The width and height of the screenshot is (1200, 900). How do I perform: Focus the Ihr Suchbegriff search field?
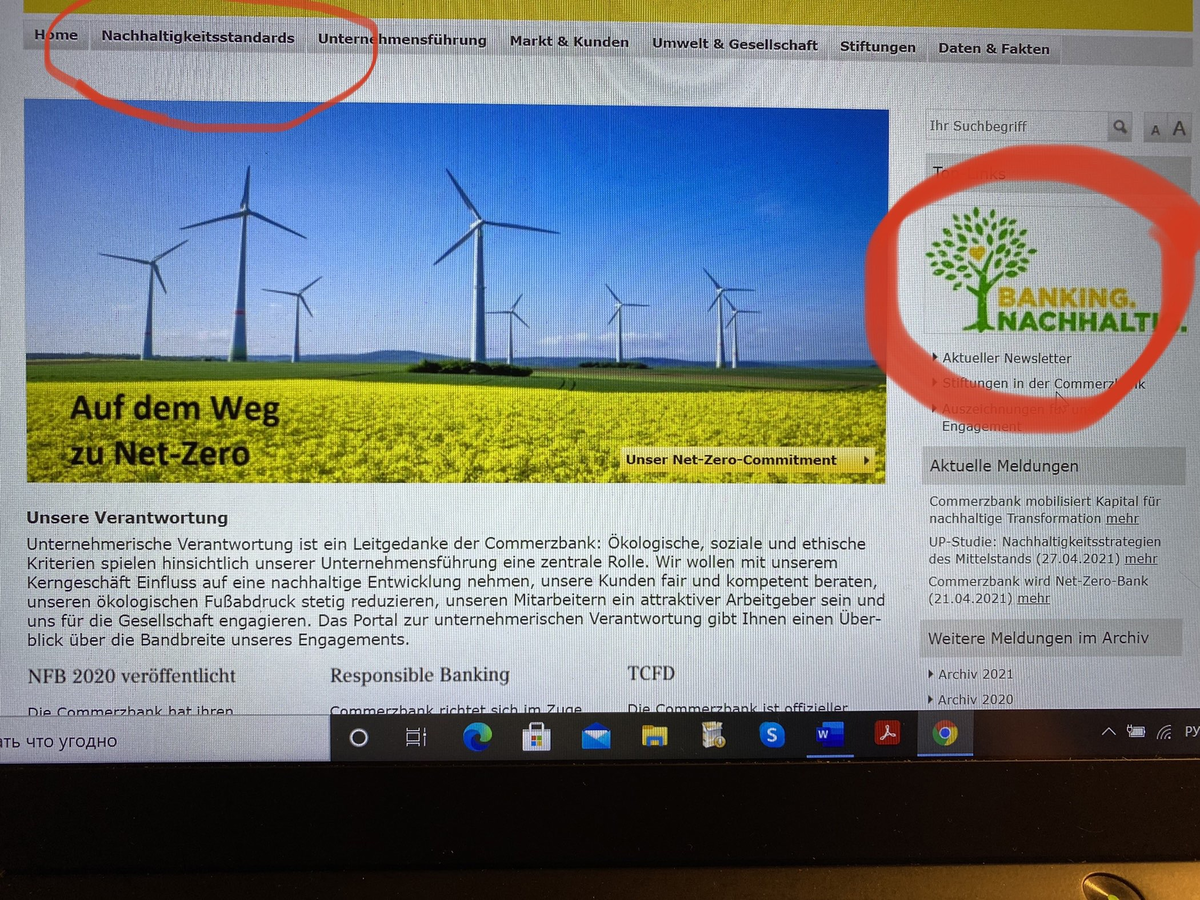[1017, 126]
